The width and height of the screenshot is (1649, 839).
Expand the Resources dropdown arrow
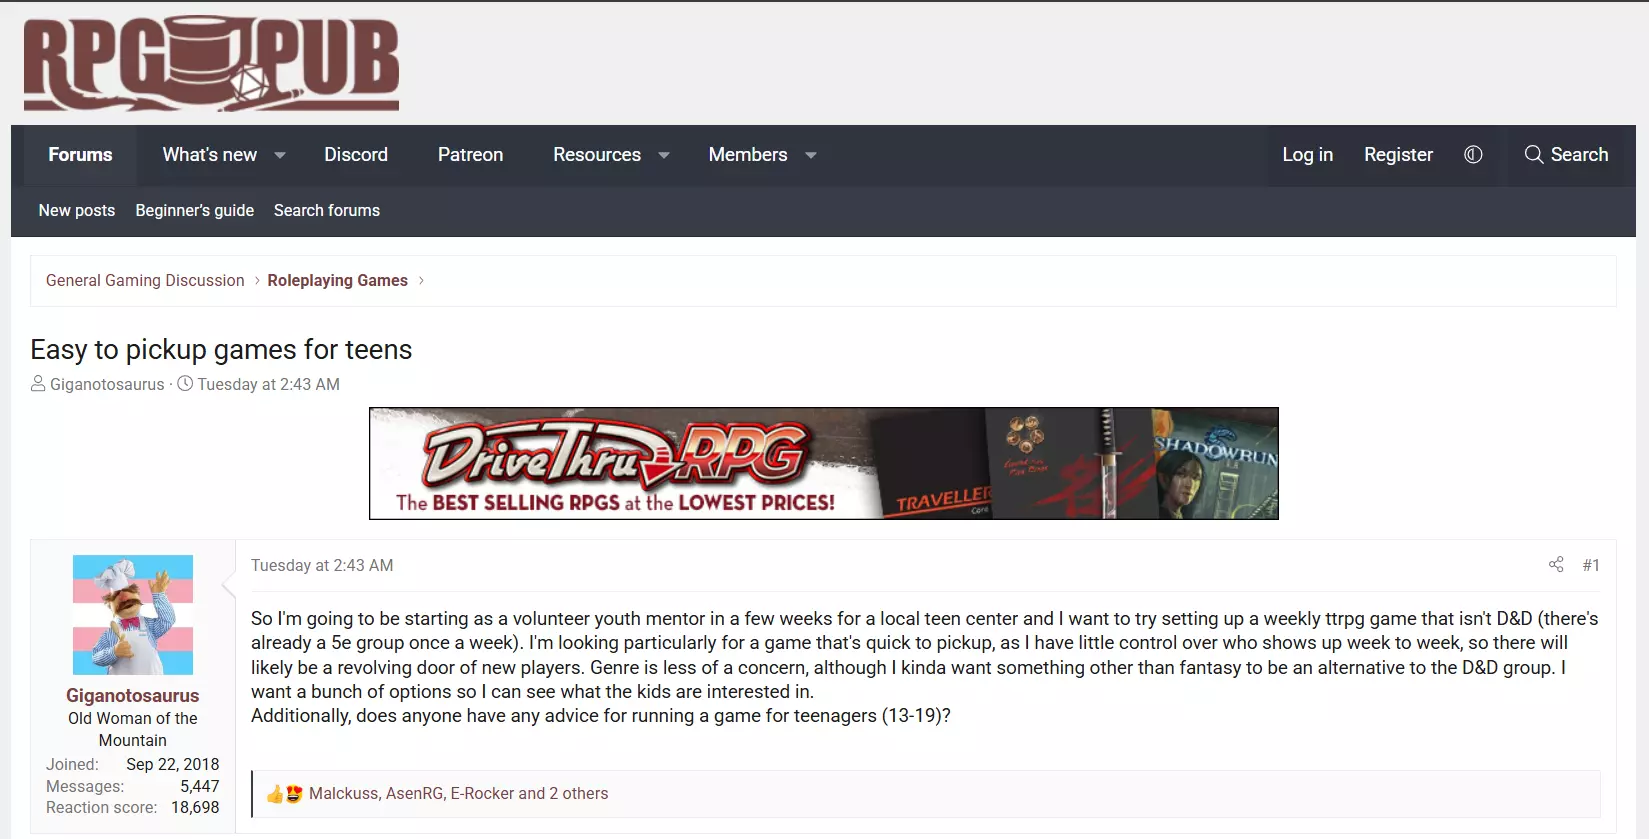pos(664,155)
